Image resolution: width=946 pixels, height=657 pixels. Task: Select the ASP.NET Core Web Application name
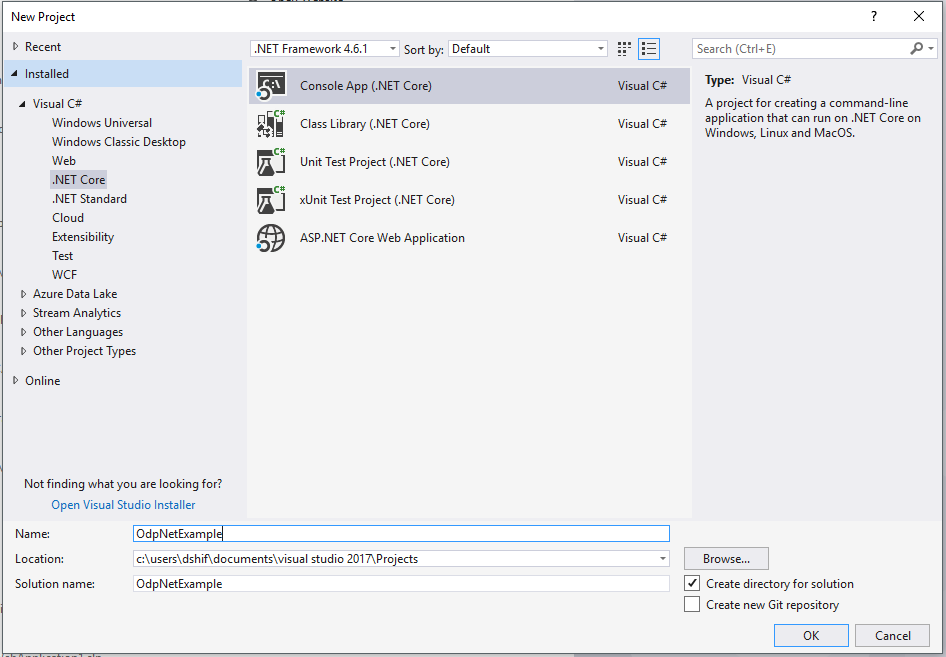coord(383,238)
